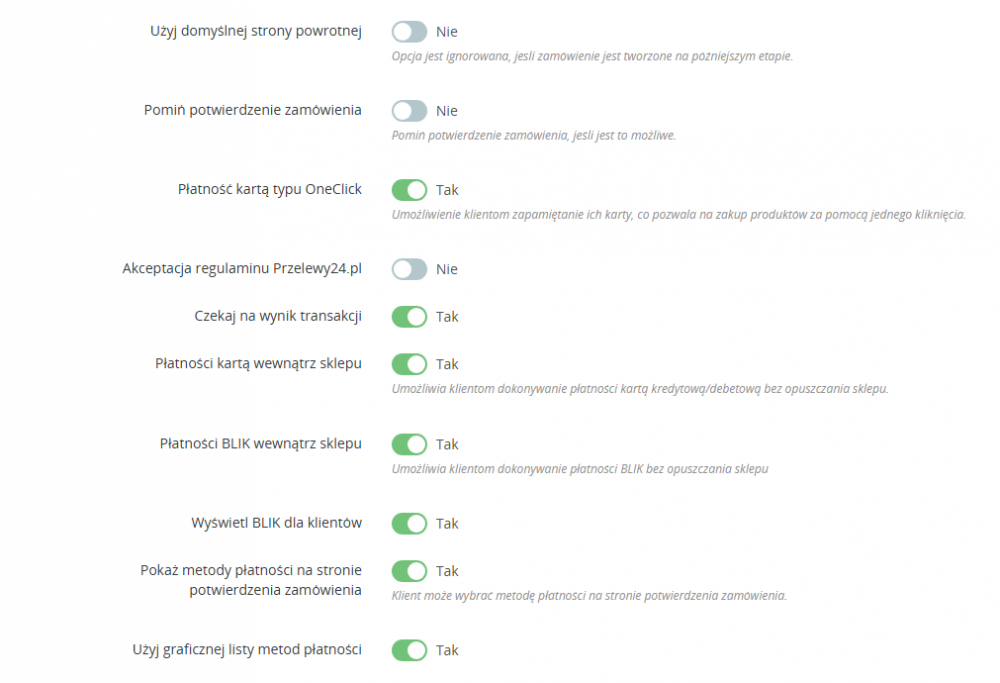Disable "Wyświetl BLIK dla klientów" toggle

tap(409, 523)
